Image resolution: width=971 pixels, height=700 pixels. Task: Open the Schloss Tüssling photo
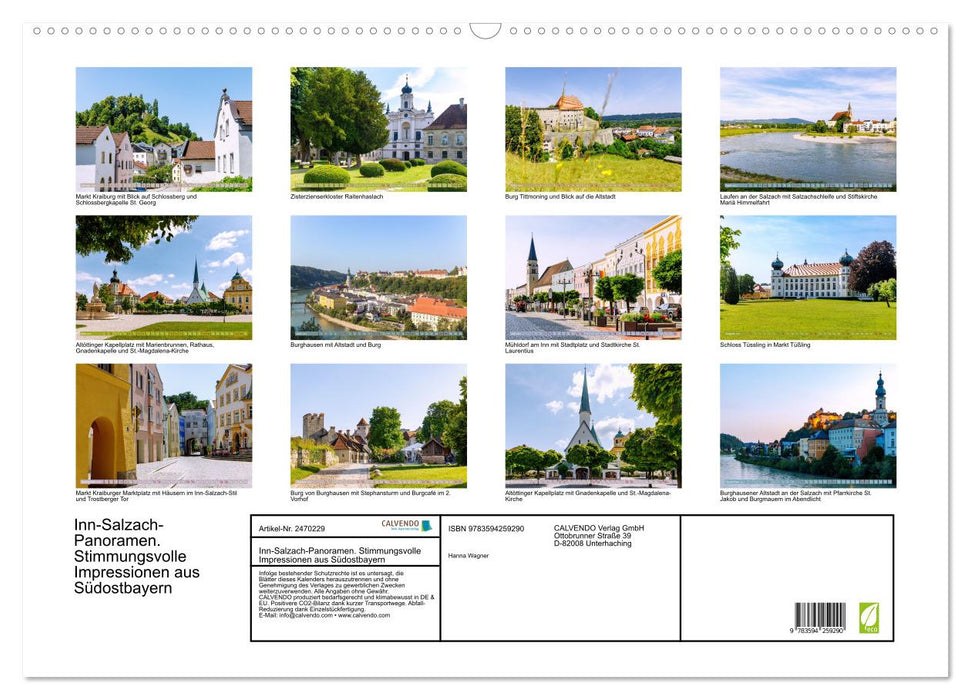pos(808,278)
